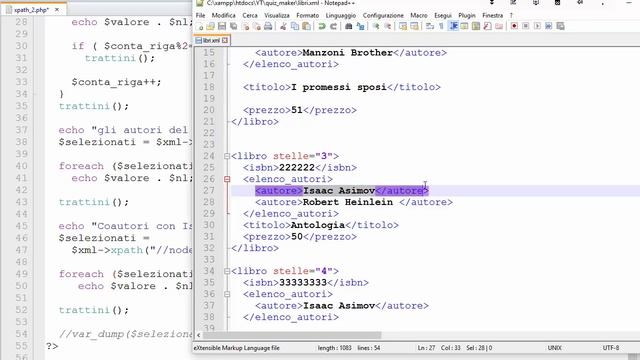Open the Visualizza menu
Screen dimensions: 640x360
(x=277, y=16)
